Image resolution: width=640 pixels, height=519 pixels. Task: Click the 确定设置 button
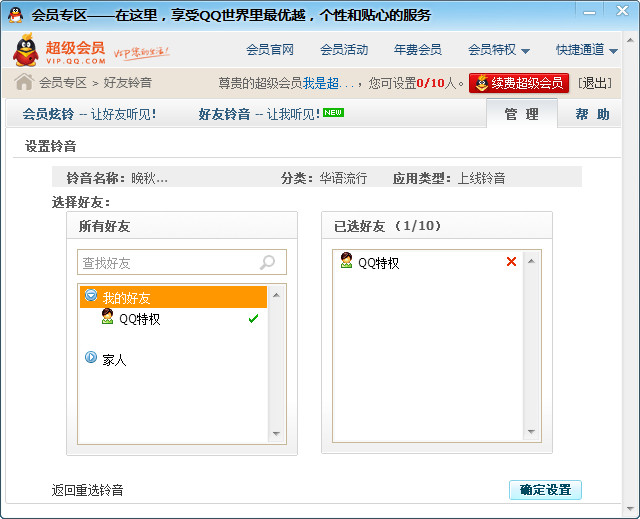[x=545, y=490]
